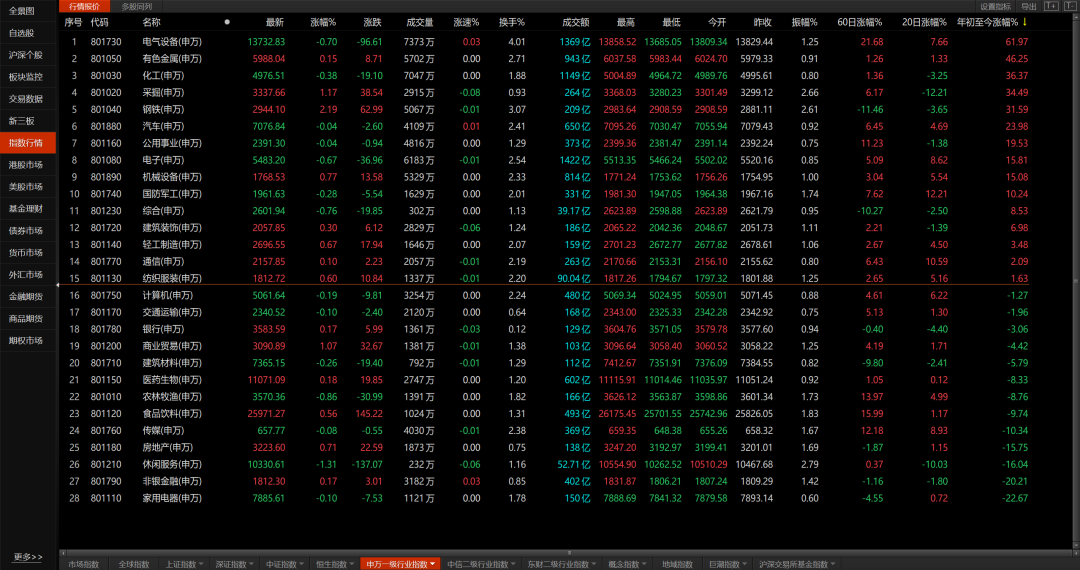The image size is (1080, 570).
Task: Open 债券市场 in the sidebar
Action: pos(28,231)
